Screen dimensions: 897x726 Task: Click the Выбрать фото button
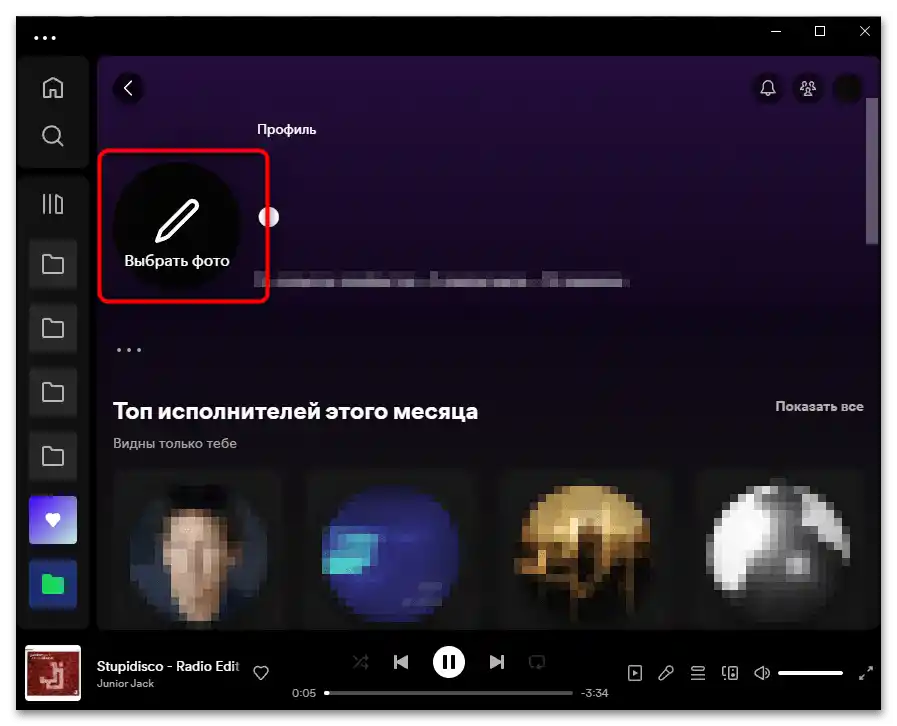click(x=176, y=225)
